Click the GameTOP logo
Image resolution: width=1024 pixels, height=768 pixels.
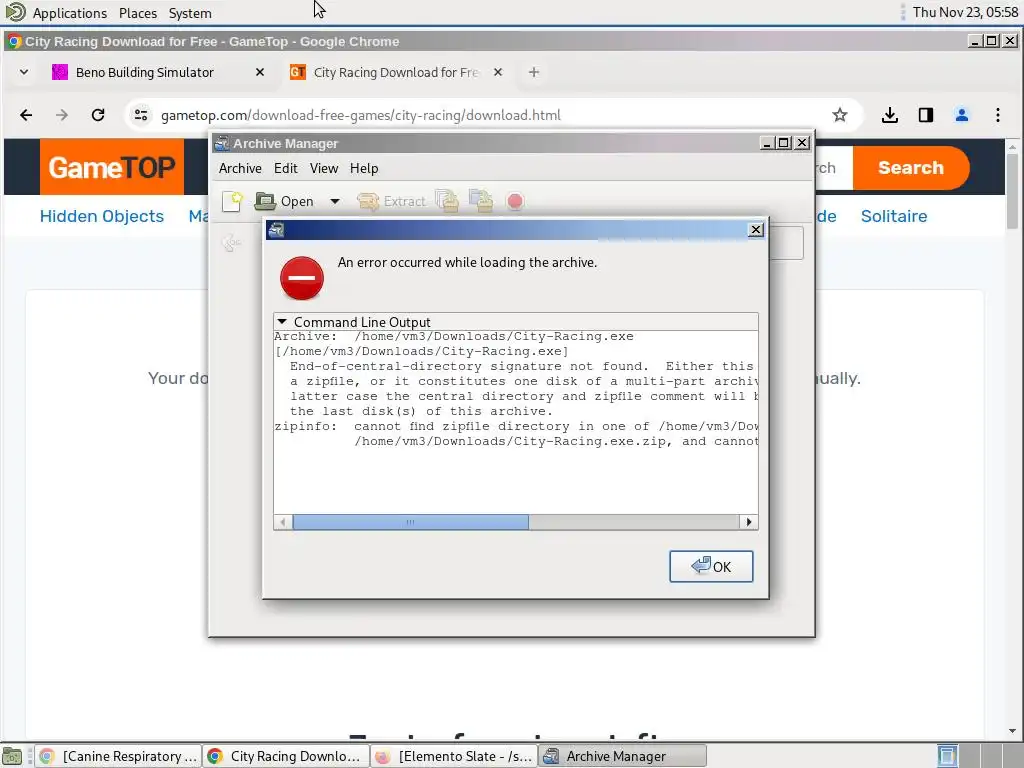[x=112, y=167]
